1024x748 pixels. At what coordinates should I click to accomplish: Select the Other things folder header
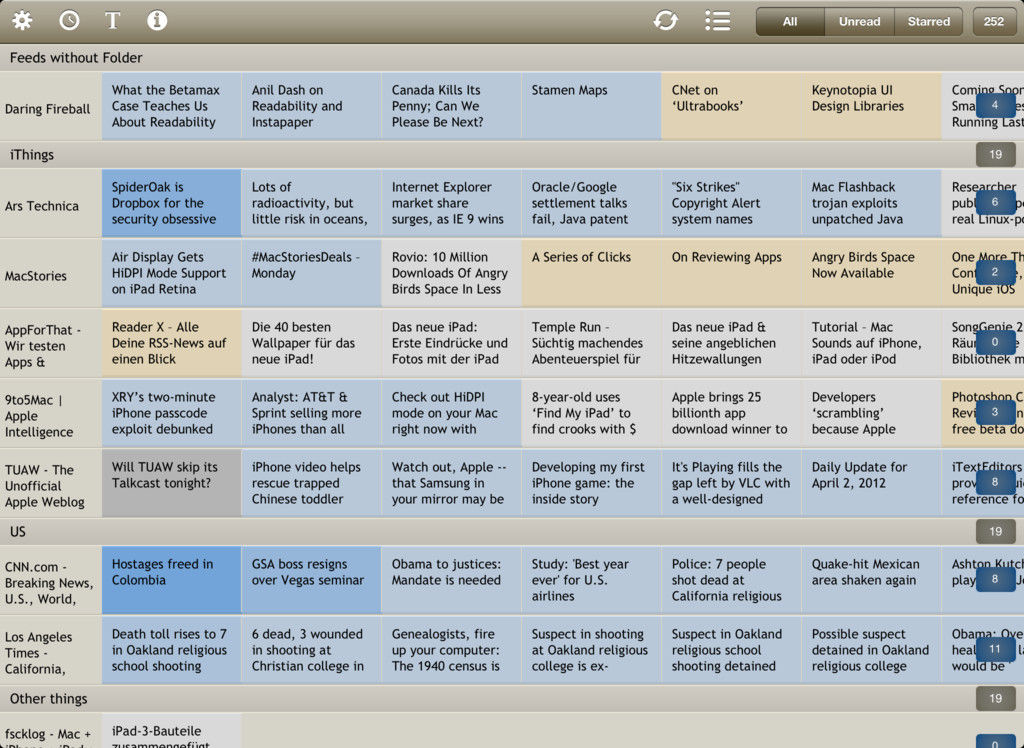(512, 699)
